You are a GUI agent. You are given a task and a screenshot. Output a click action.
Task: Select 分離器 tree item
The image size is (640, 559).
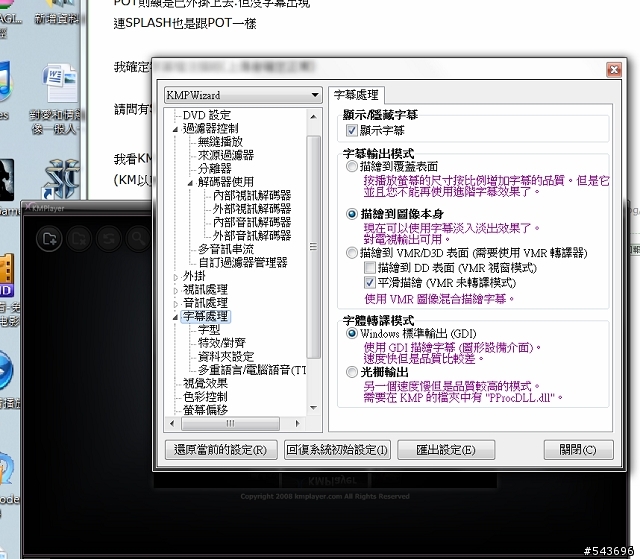214,169
